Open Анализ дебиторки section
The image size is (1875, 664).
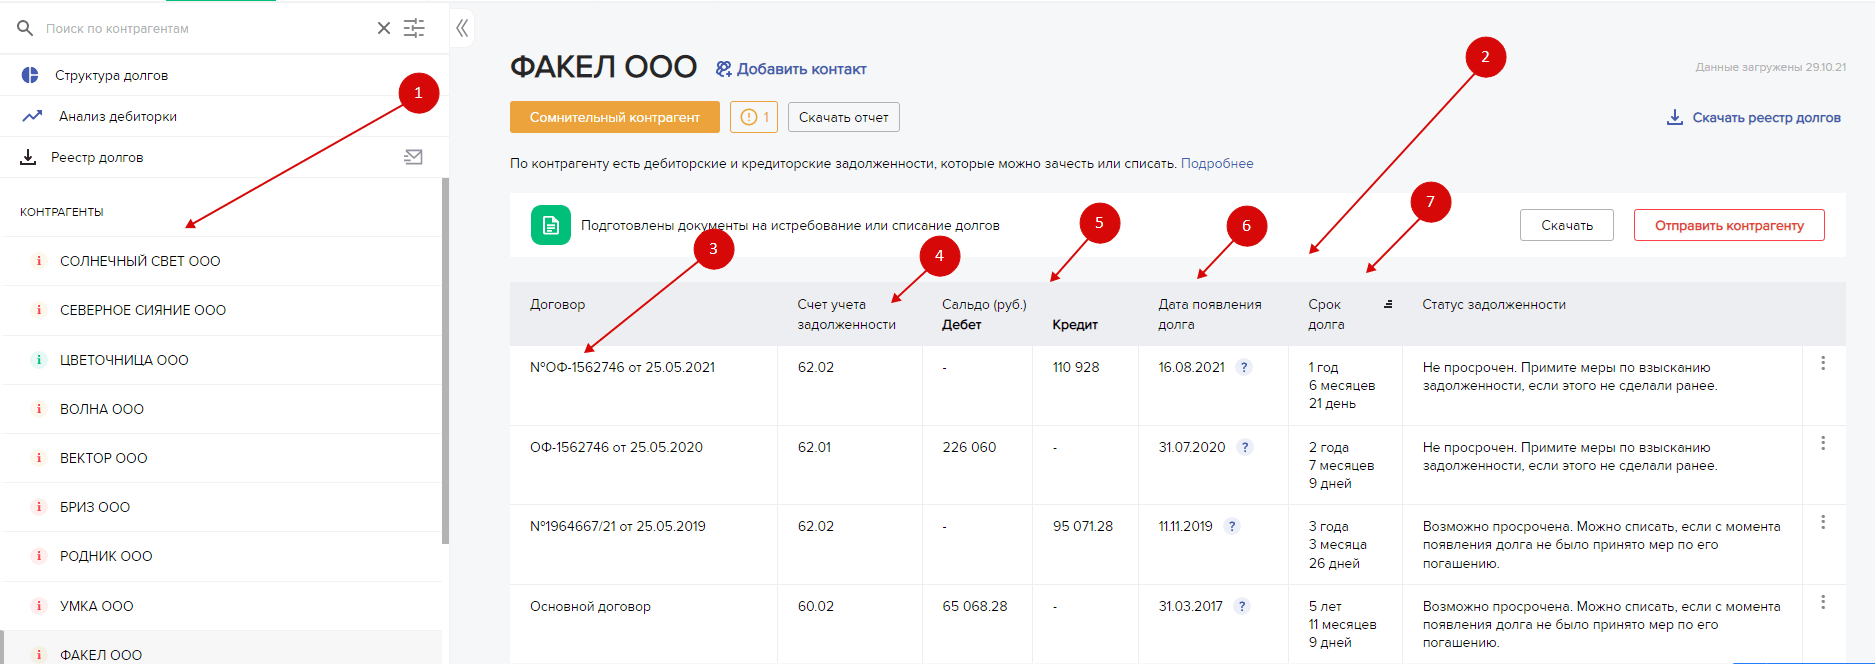point(117,116)
